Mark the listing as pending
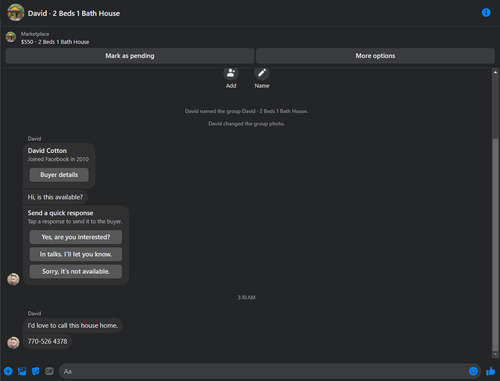The width and height of the screenshot is (500, 381). coord(130,56)
